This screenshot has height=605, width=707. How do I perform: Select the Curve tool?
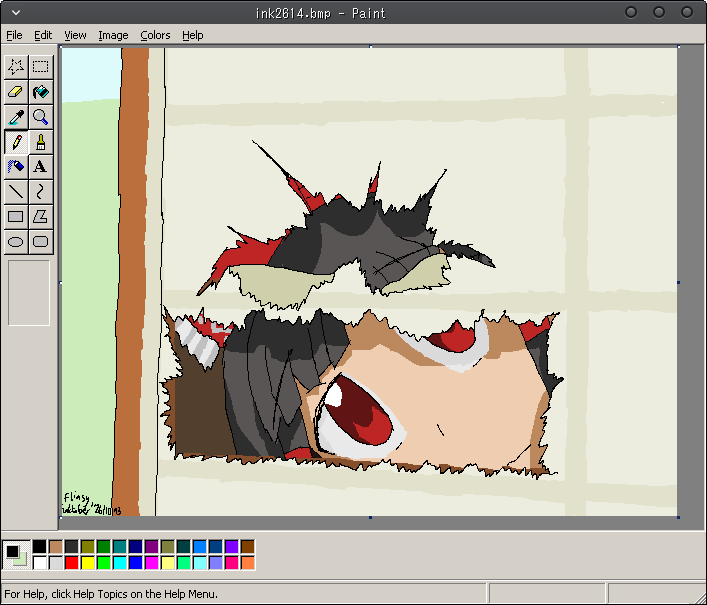pyautogui.click(x=41, y=192)
